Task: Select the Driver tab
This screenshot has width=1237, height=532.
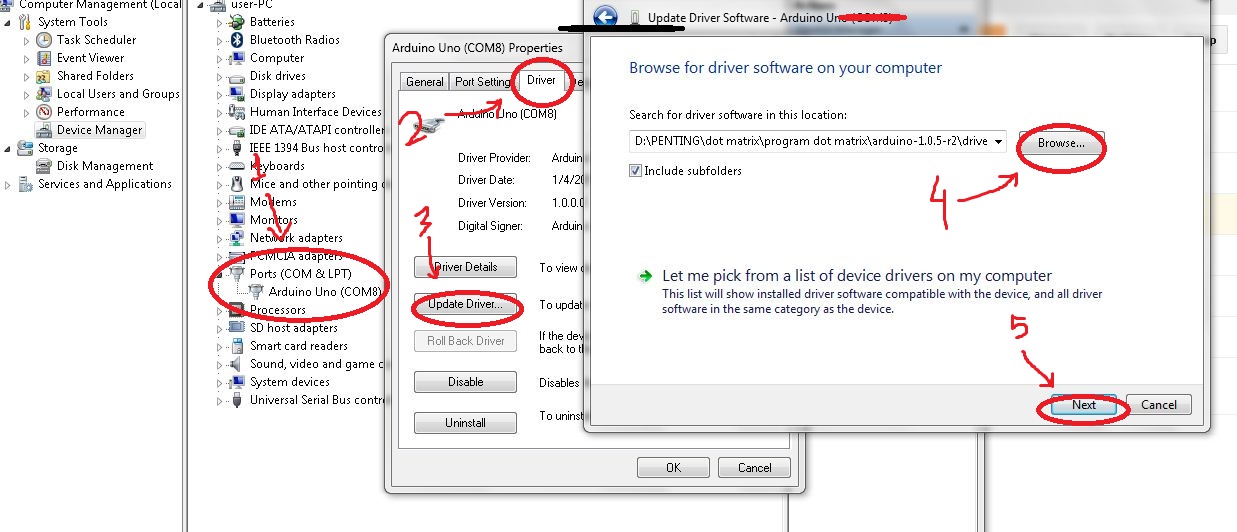Action: (x=541, y=80)
